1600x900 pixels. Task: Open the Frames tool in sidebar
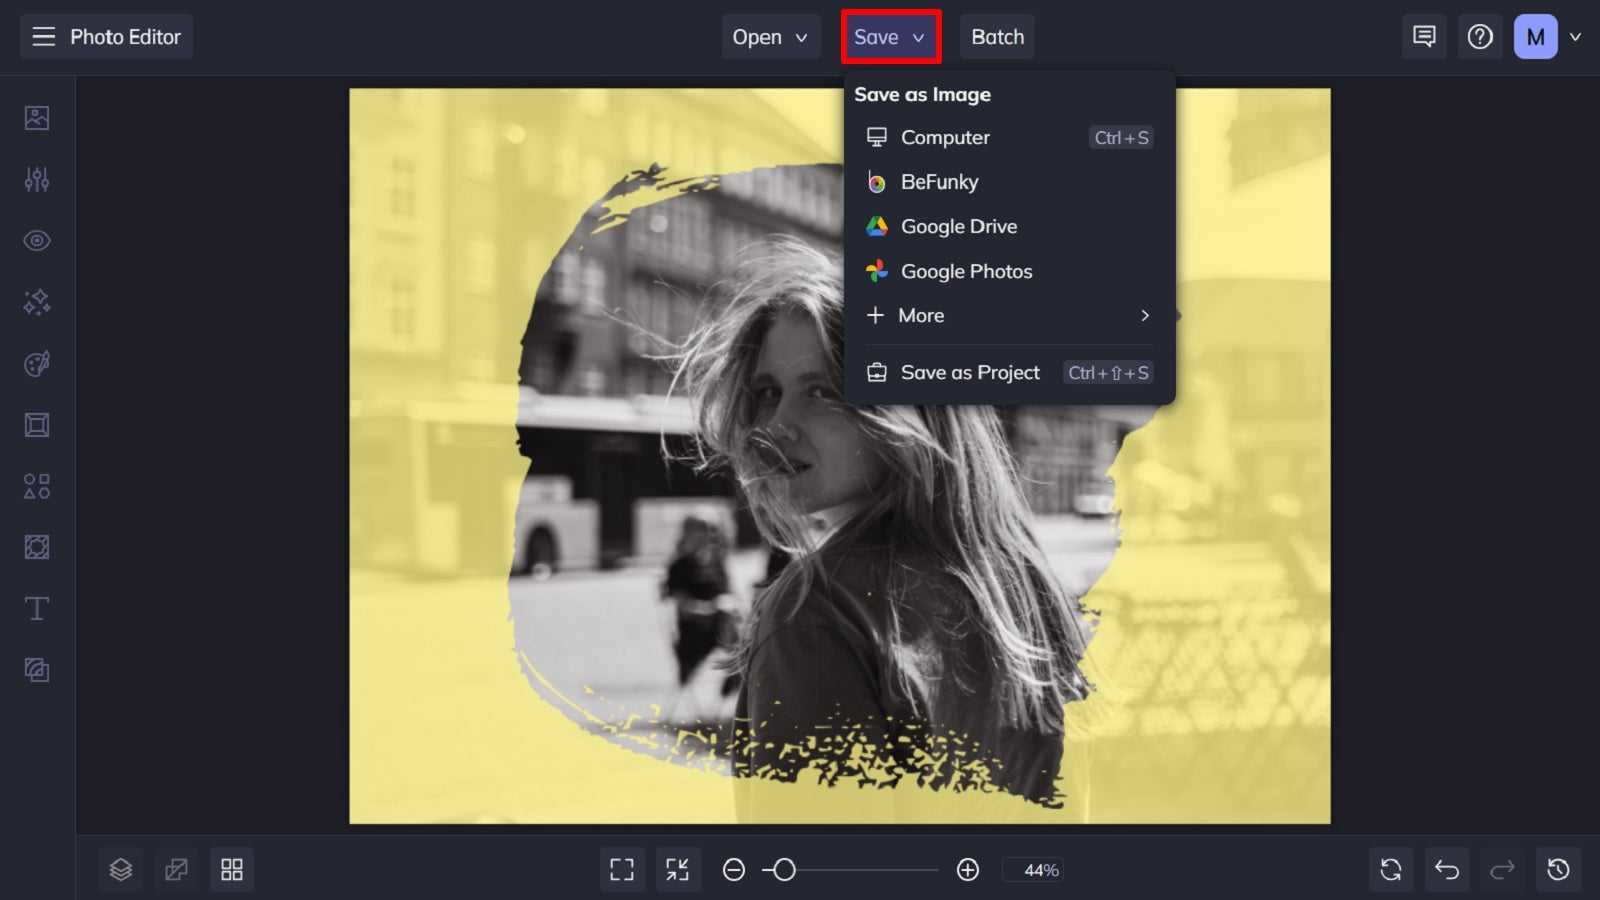coord(36,424)
